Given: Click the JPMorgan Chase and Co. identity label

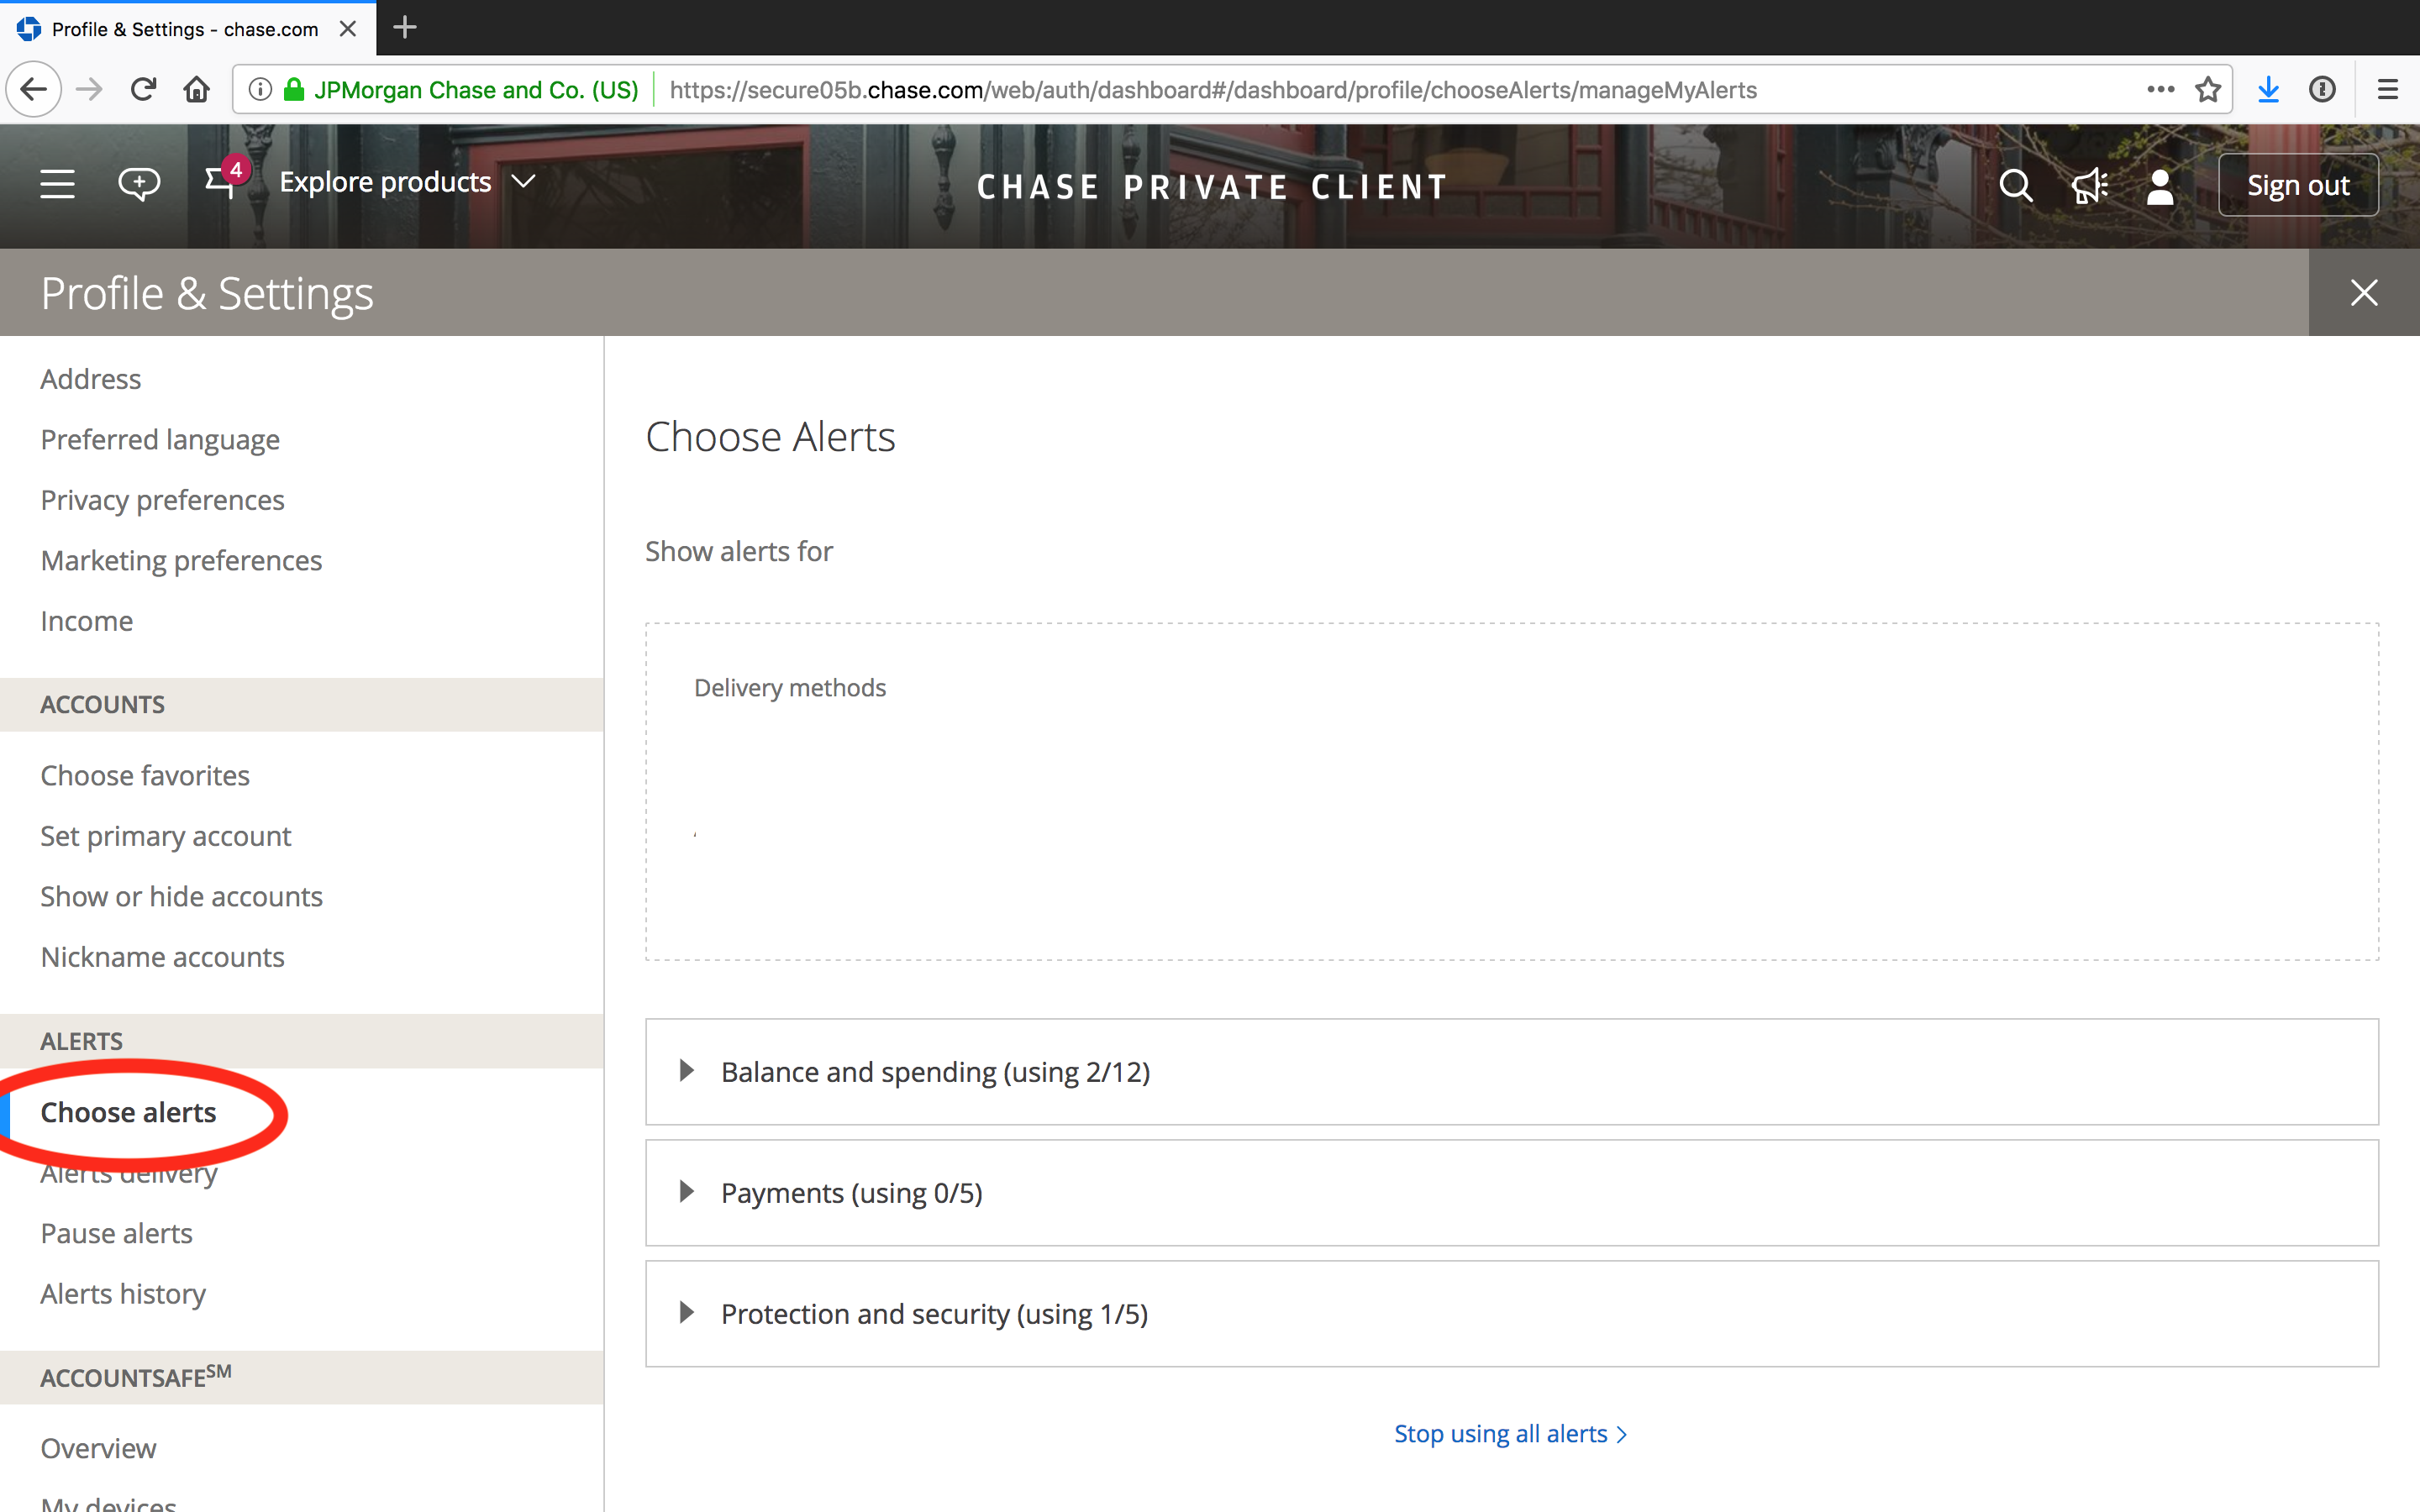Looking at the screenshot, I should point(476,90).
